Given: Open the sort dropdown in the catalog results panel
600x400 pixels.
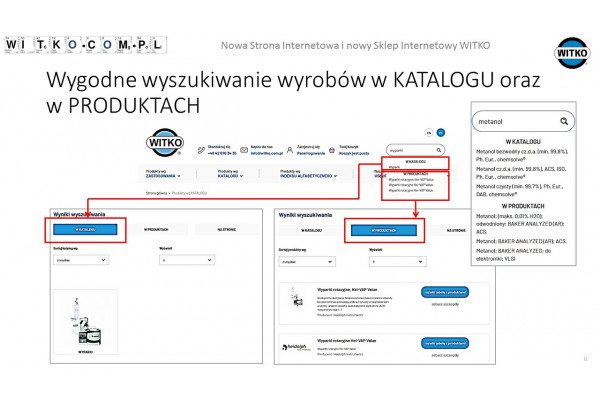Looking at the screenshot, I should click(81, 260).
